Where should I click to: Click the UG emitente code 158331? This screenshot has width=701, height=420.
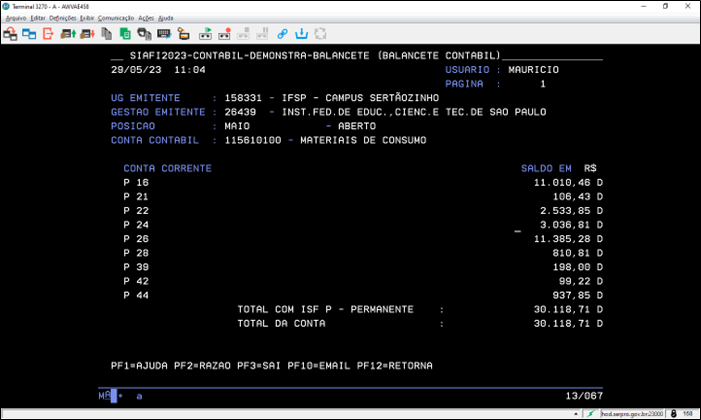click(243, 98)
